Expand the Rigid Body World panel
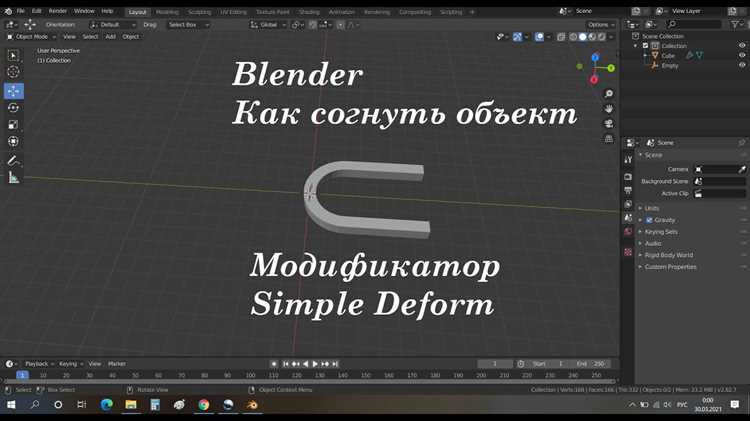 click(669, 255)
